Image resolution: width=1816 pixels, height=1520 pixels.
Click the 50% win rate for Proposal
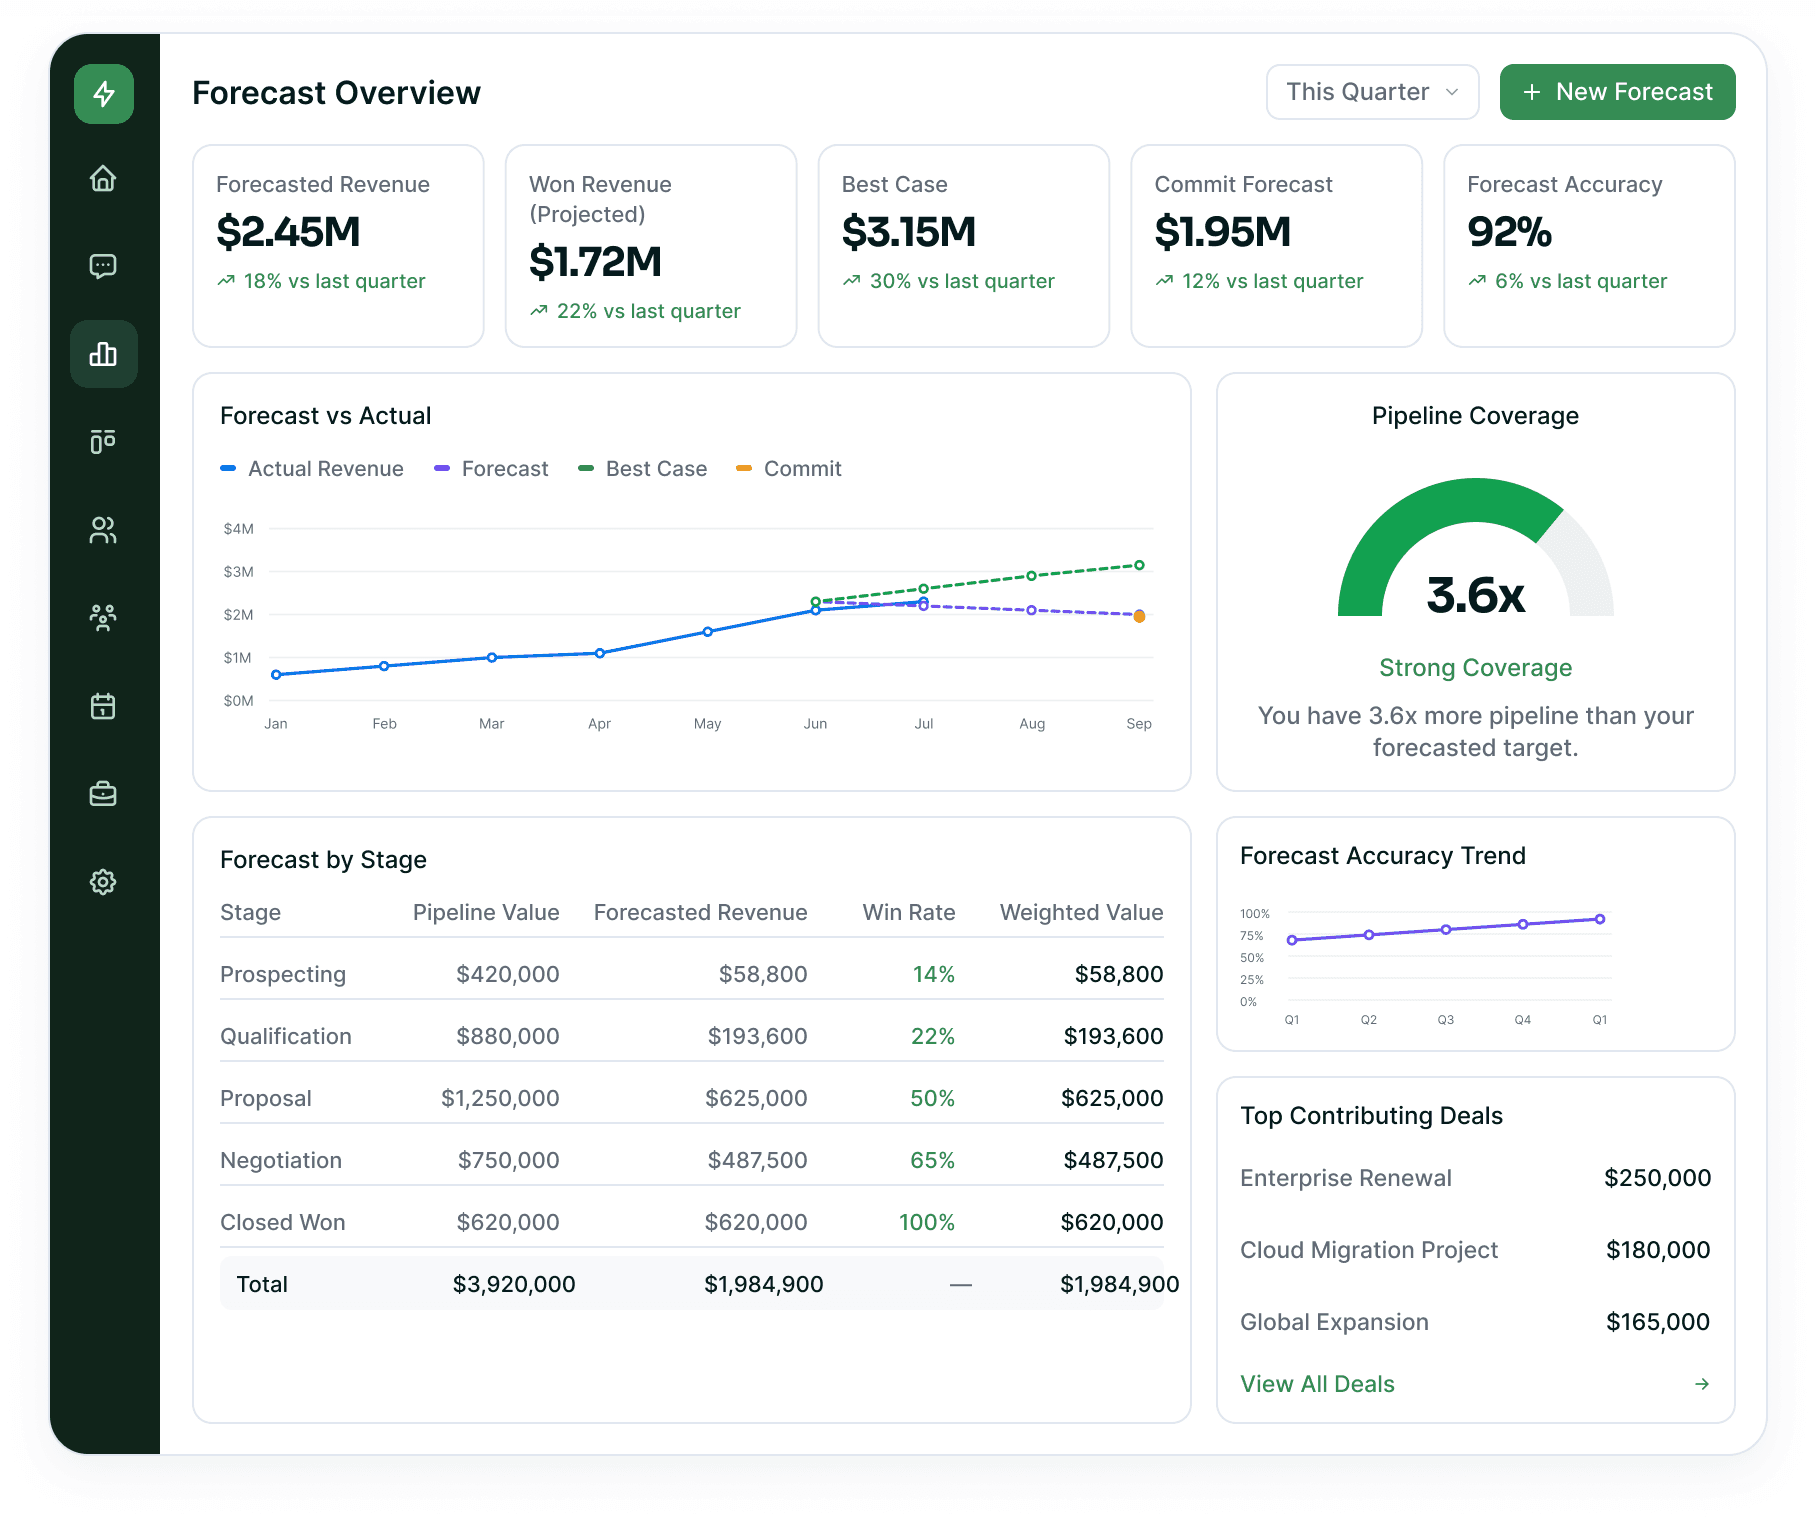pyautogui.click(x=932, y=1098)
